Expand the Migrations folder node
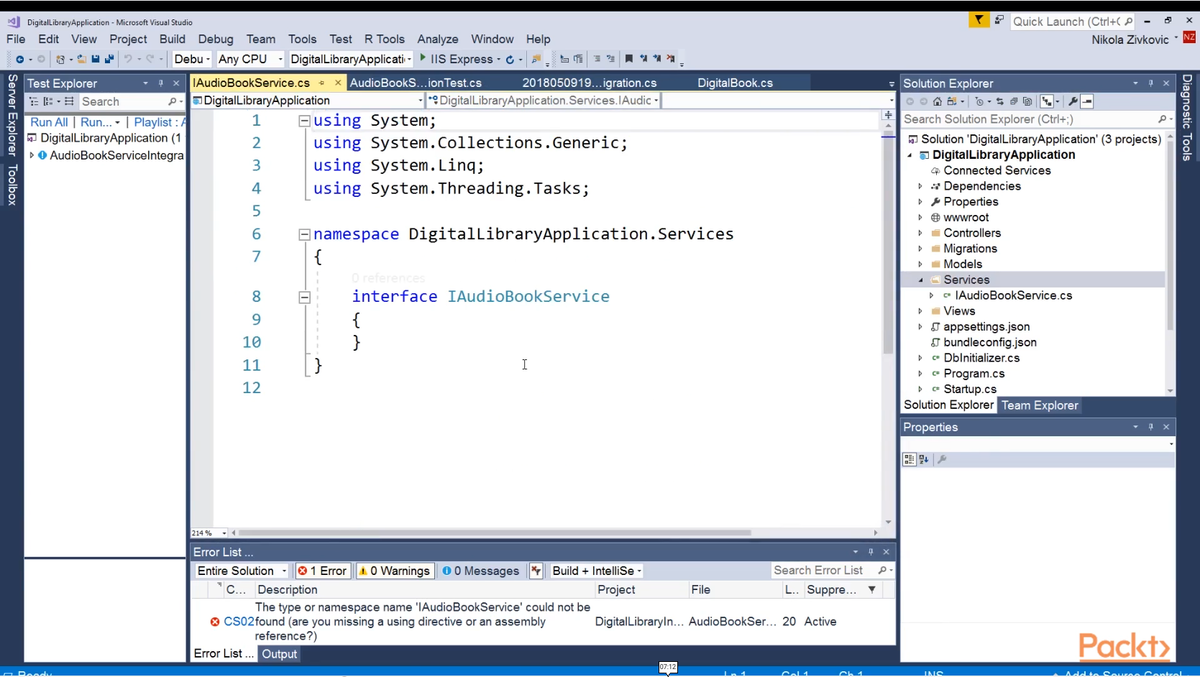This screenshot has width=1200, height=677. 921,249
